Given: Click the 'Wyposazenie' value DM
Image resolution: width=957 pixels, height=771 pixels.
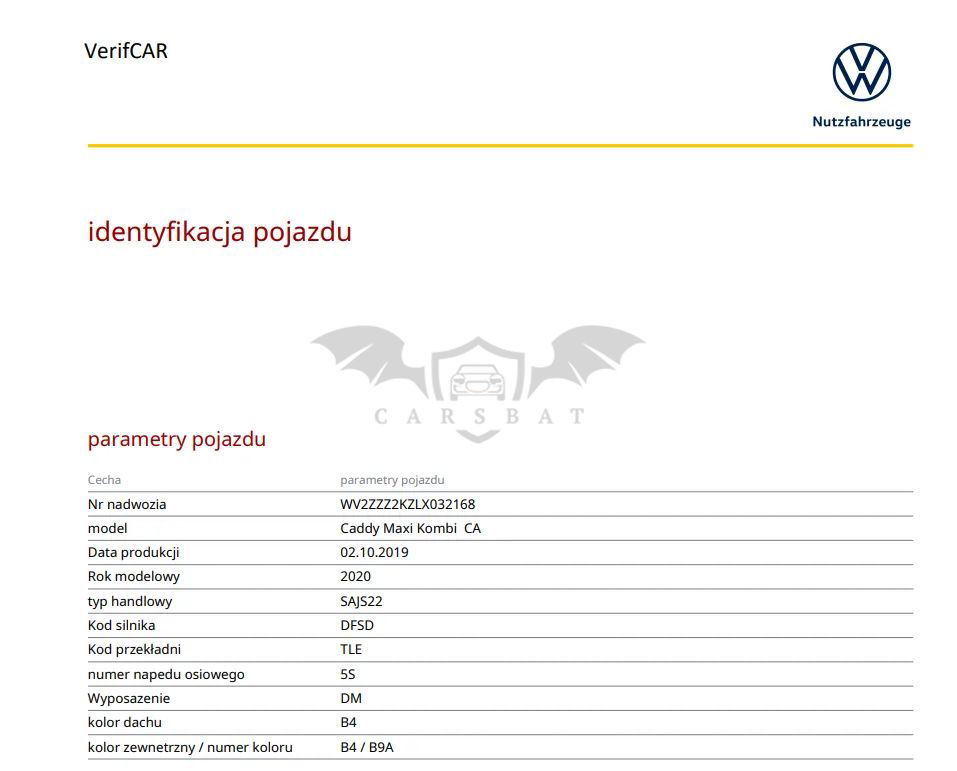Looking at the screenshot, I should tap(351, 698).
